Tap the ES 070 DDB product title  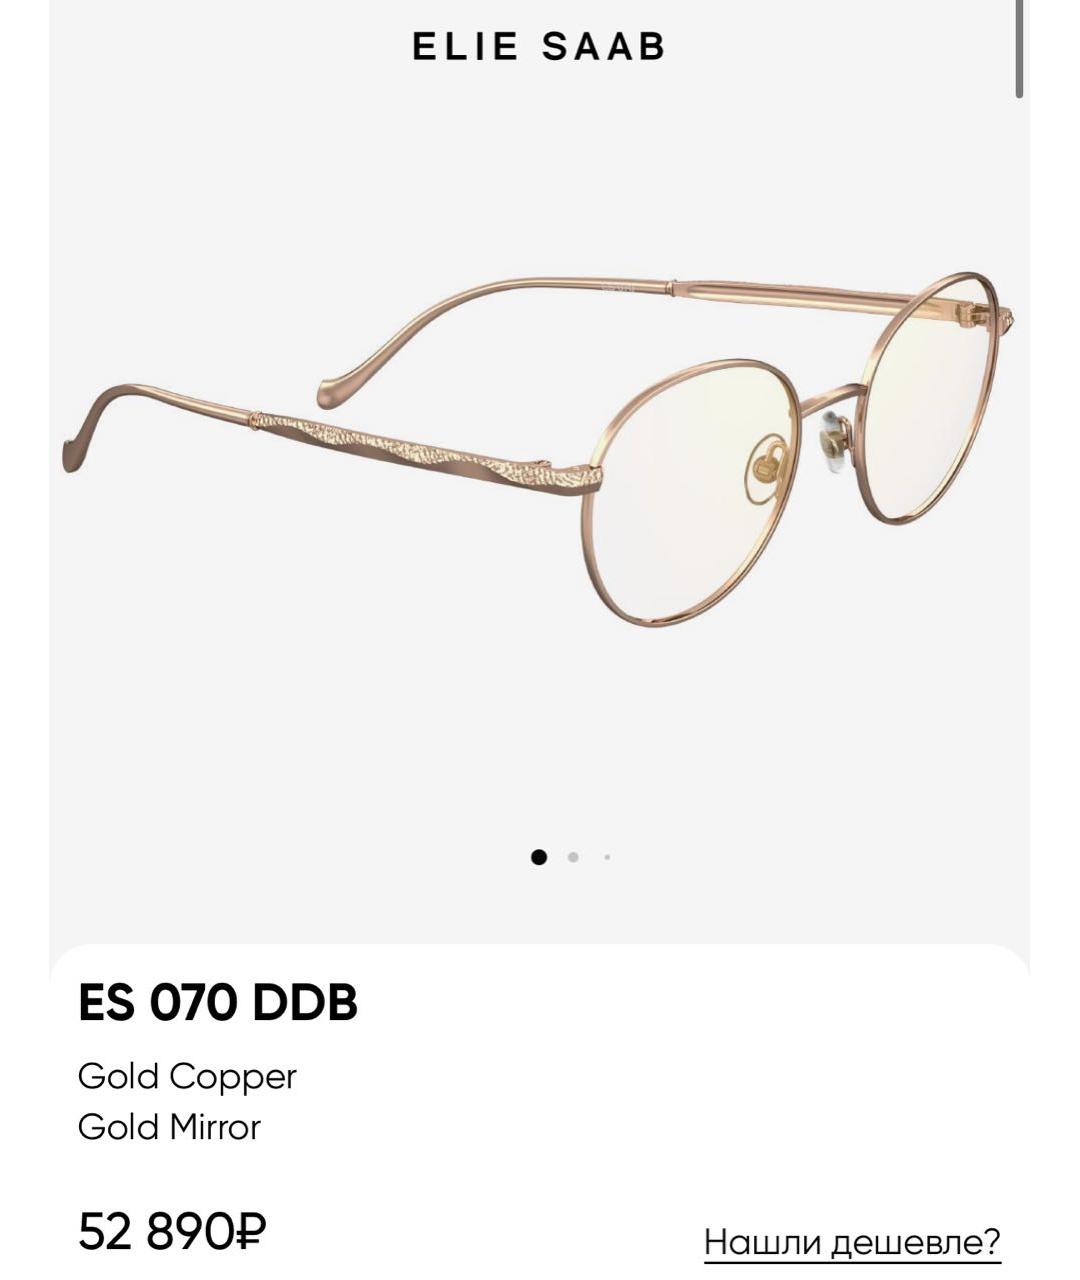coord(218,1002)
